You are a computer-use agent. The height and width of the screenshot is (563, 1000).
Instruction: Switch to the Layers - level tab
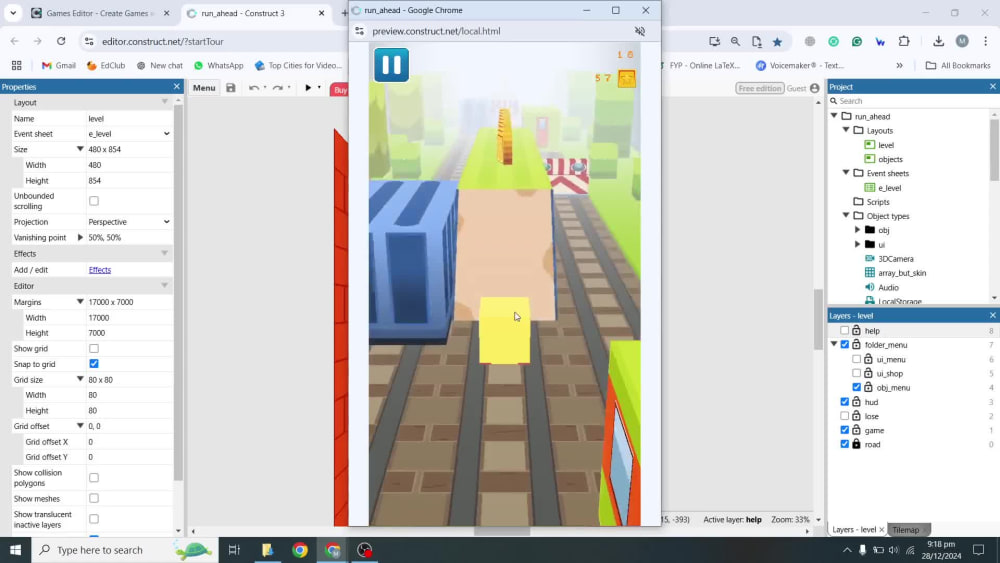pos(854,530)
